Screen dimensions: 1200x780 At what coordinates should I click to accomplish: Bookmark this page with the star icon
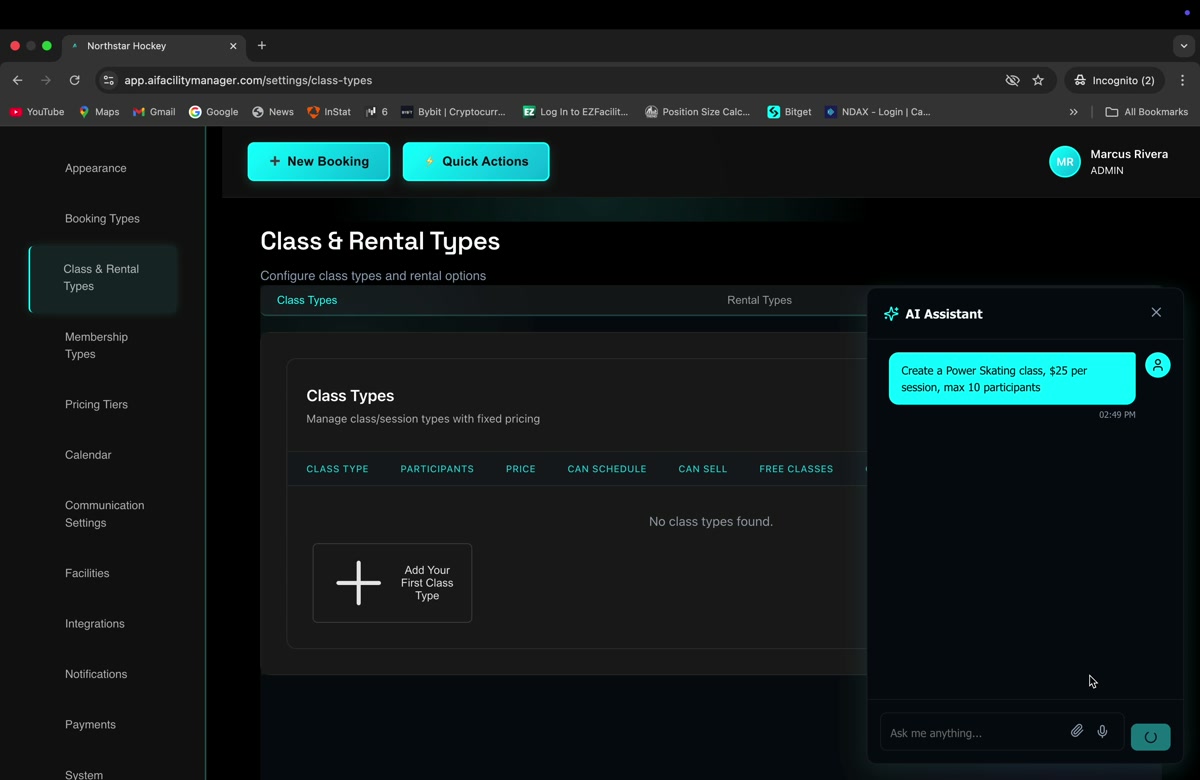(1038, 80)
